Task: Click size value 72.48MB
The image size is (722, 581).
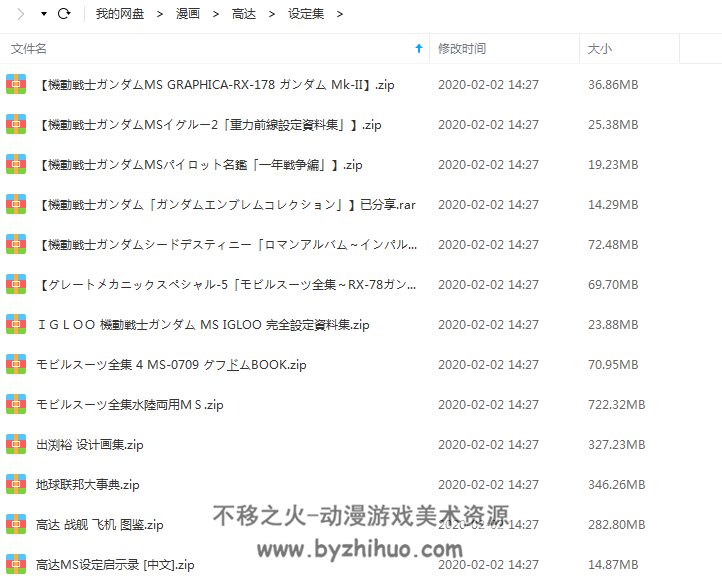Action: 613,245
